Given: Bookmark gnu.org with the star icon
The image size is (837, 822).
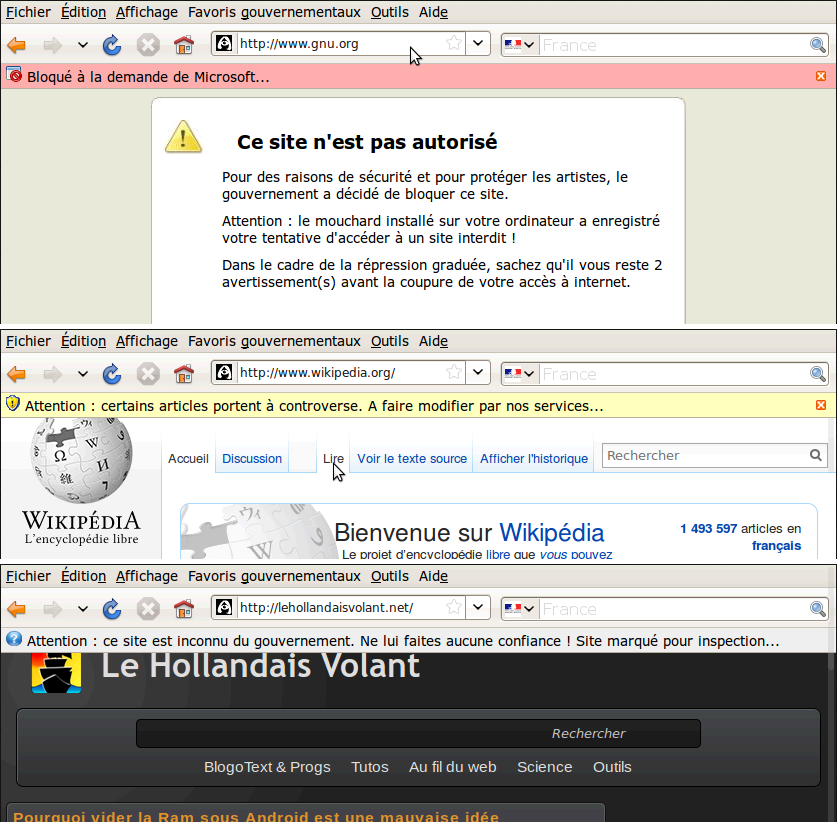Looking at the screenshot, I should tap(454, 43).
